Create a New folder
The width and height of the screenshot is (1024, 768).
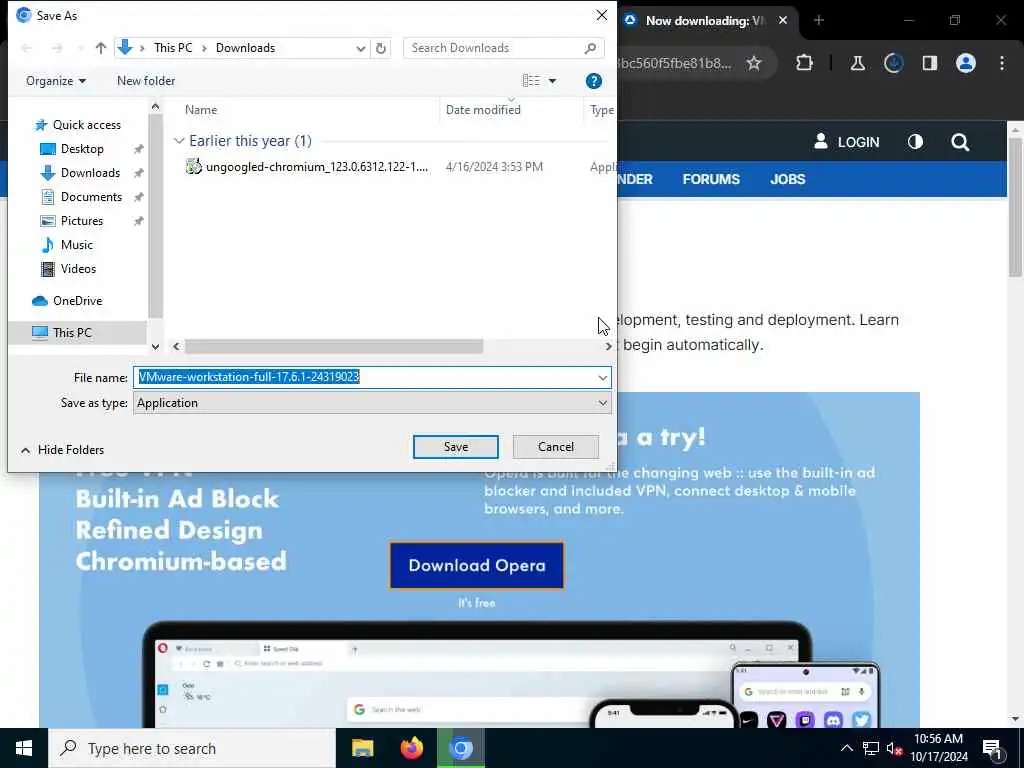(146, 81)
